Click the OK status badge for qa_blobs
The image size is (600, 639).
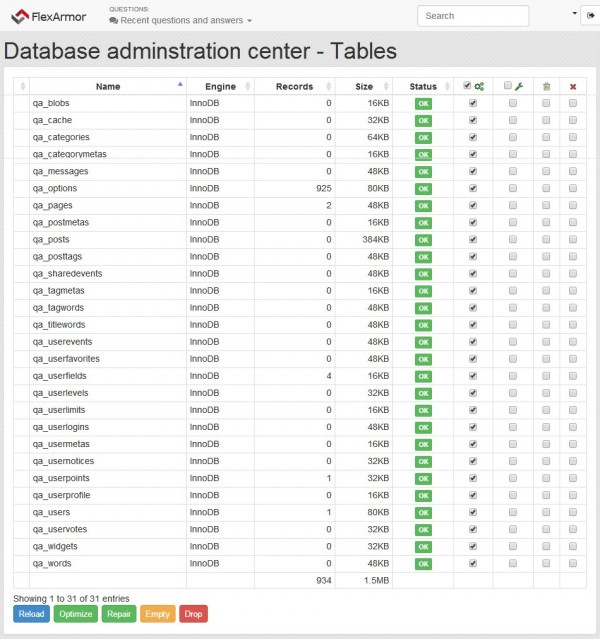pyautogui.click(x=423, y=103)
